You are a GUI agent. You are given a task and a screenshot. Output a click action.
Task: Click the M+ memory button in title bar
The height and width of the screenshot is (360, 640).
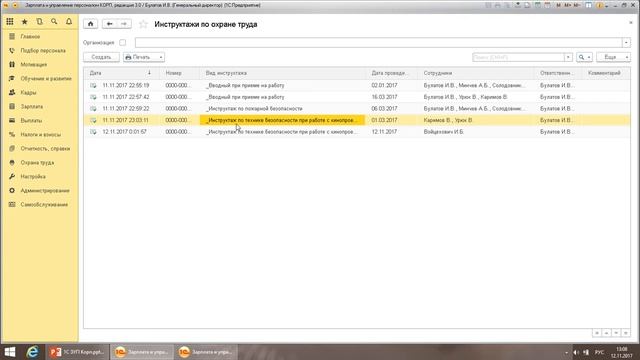568,5
